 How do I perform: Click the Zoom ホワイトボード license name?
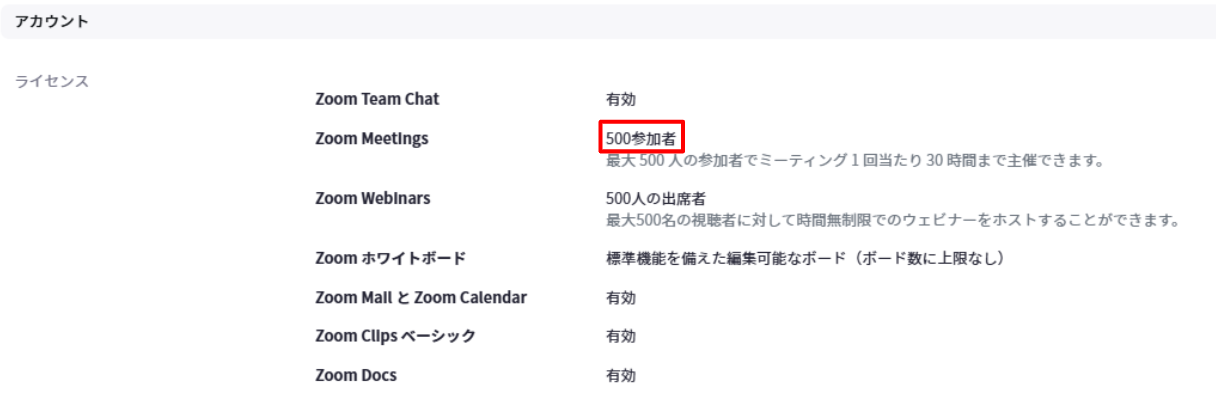(x=390, y=258)
